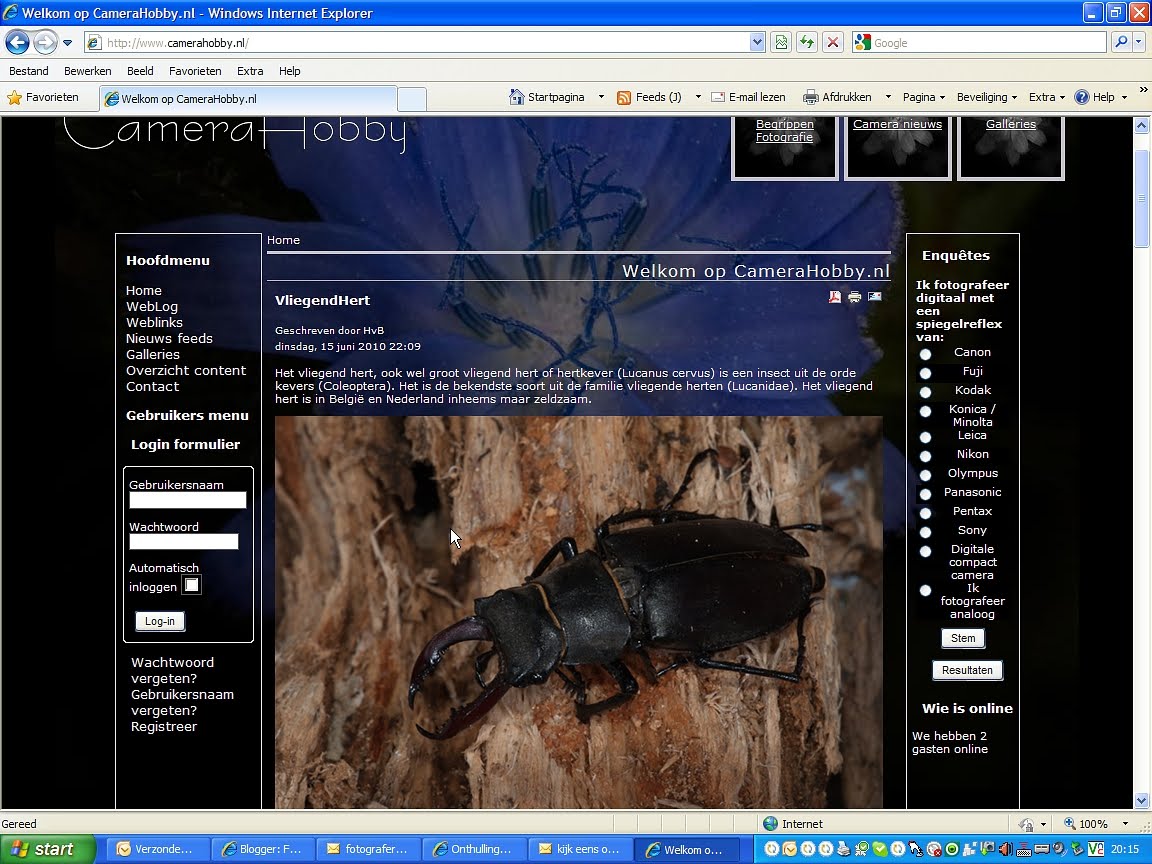1152x864 pixels.
Task: Open the Beveiliging dropdown menu
Action: coord(987,97)
